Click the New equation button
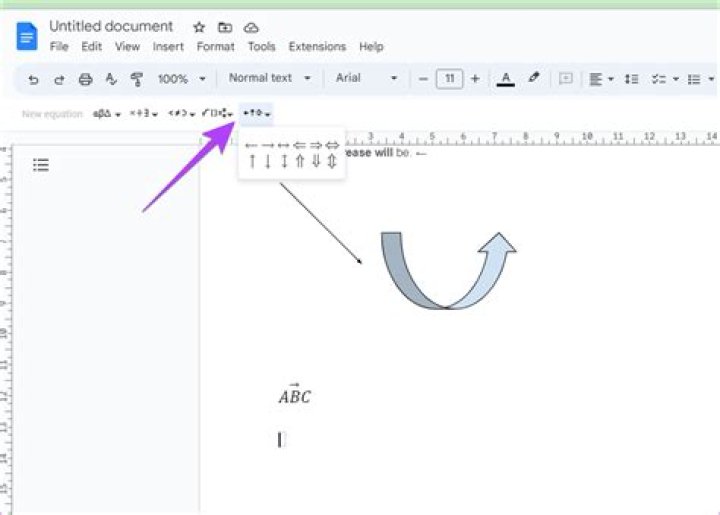720x515 pixels. [x=52, y=114]
